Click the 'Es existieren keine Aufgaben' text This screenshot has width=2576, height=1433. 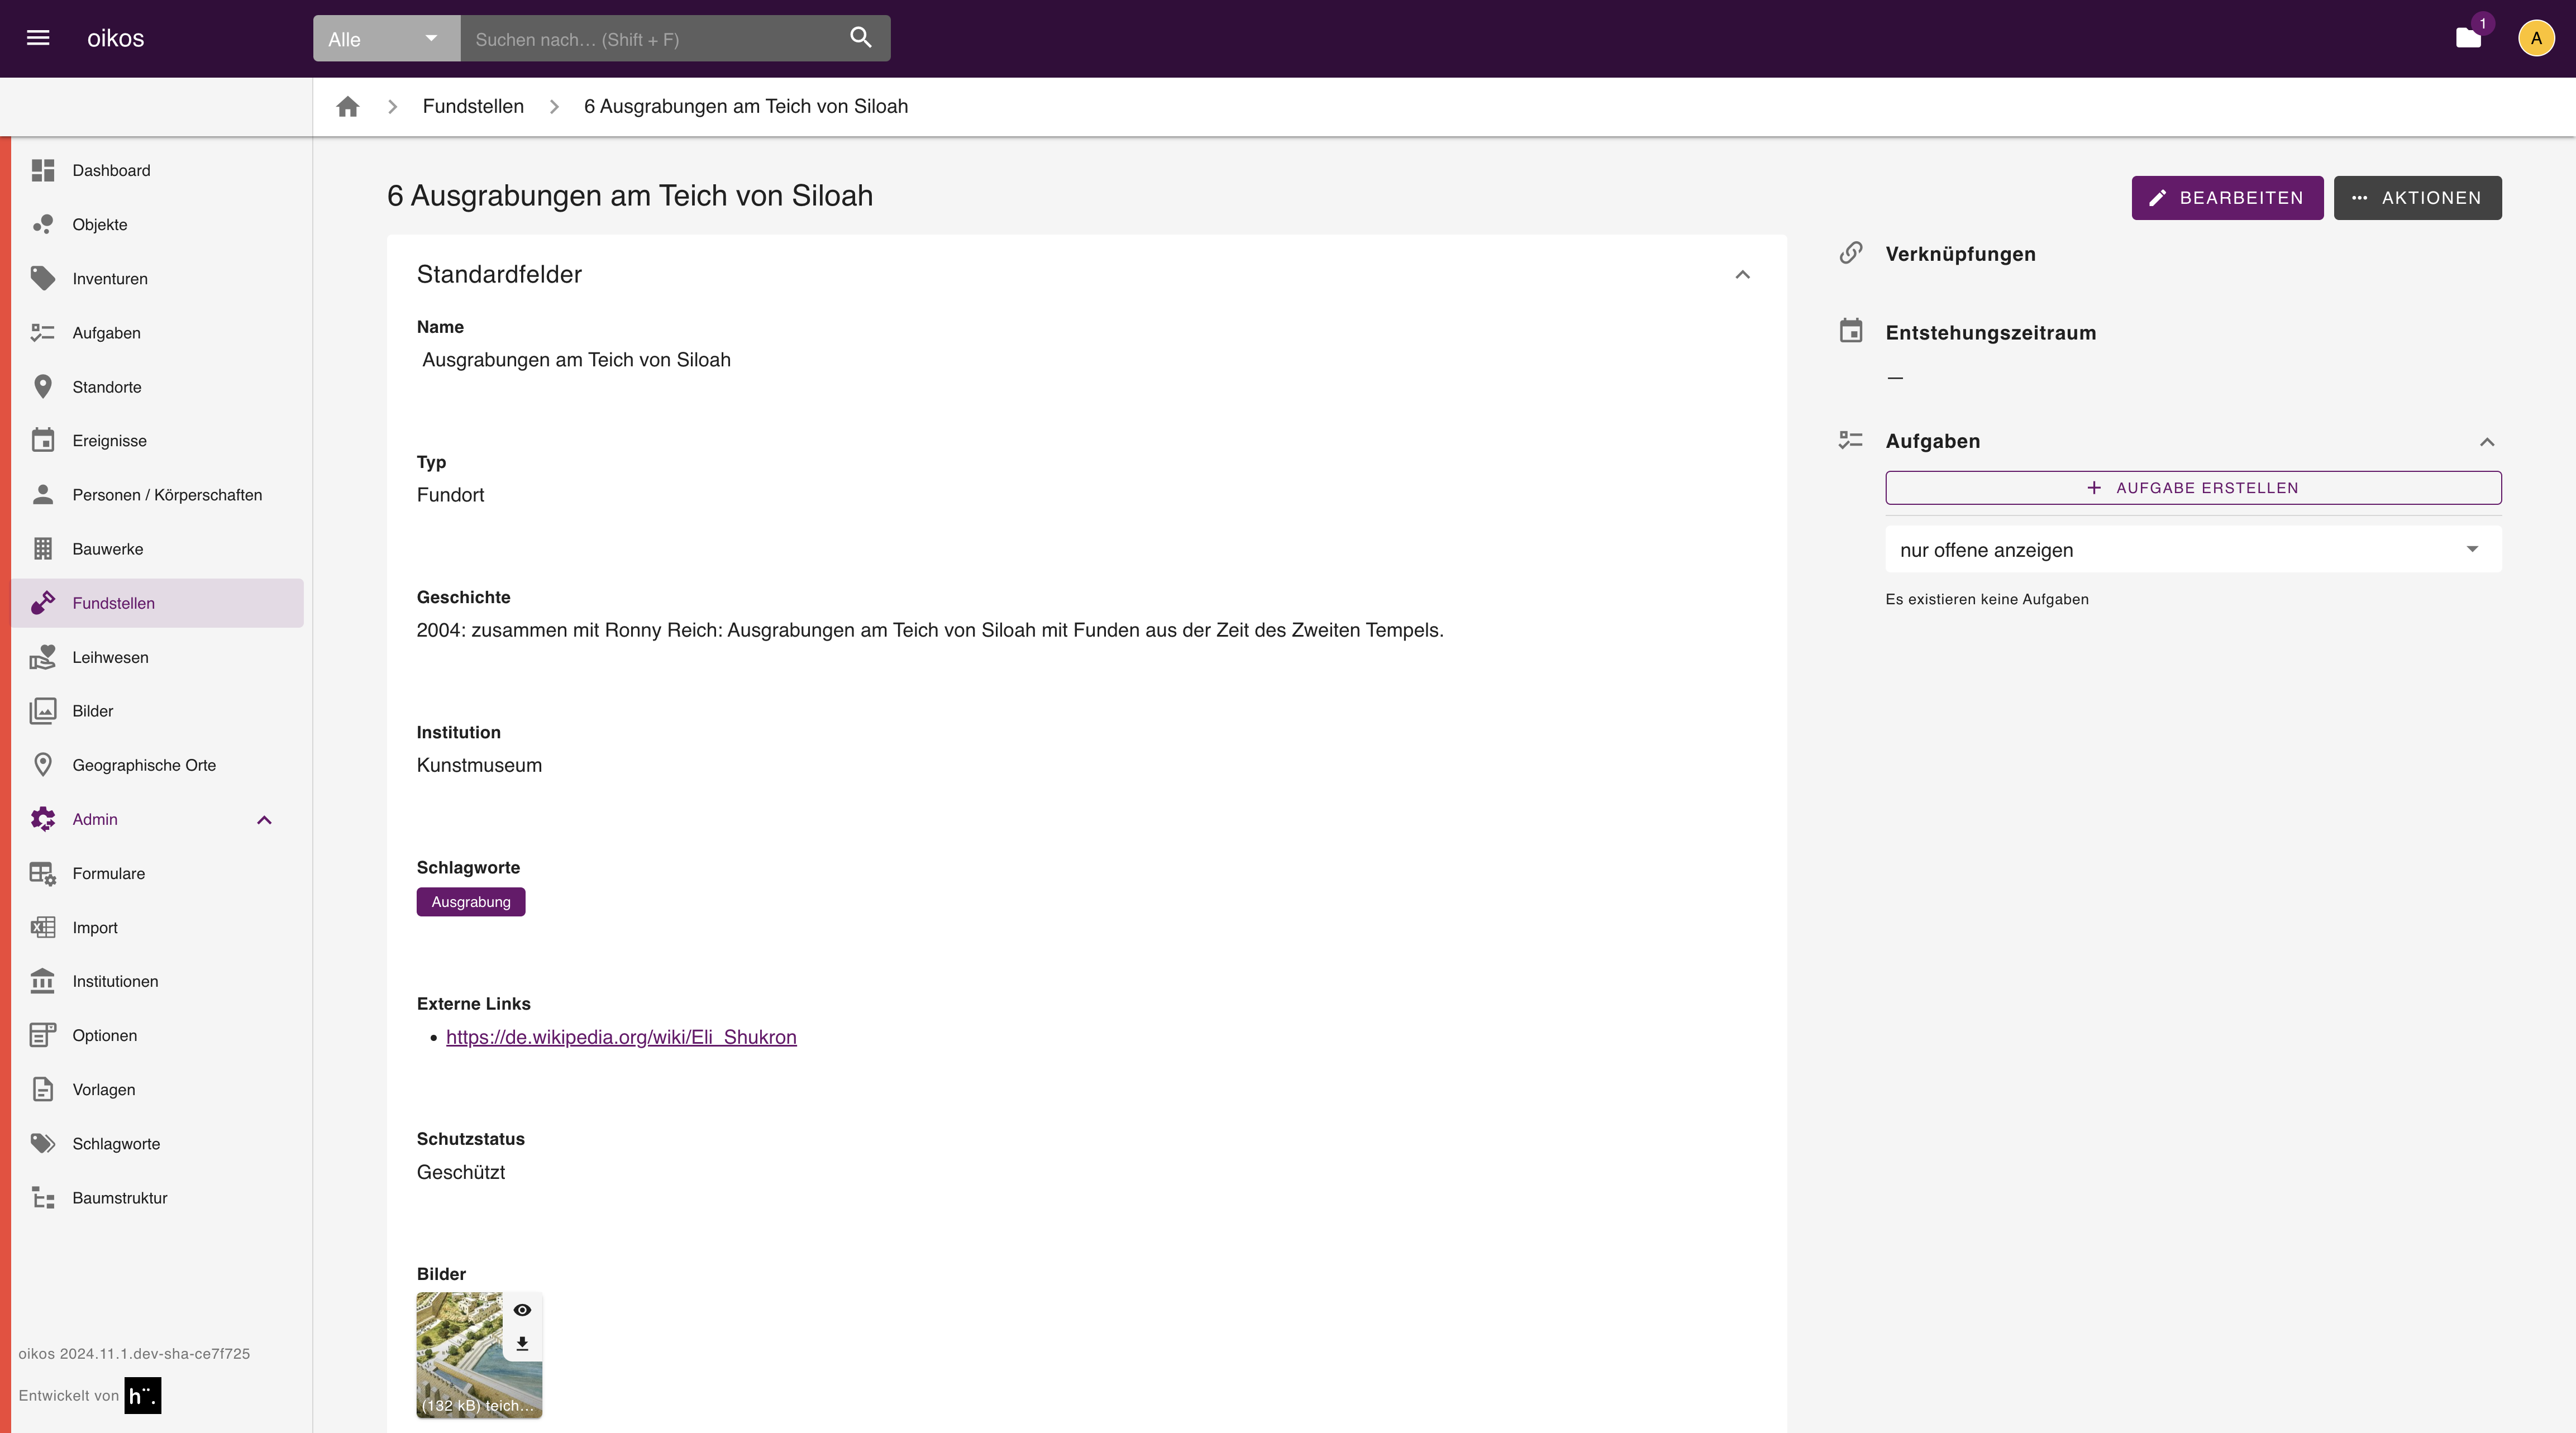click(1986, 599)
